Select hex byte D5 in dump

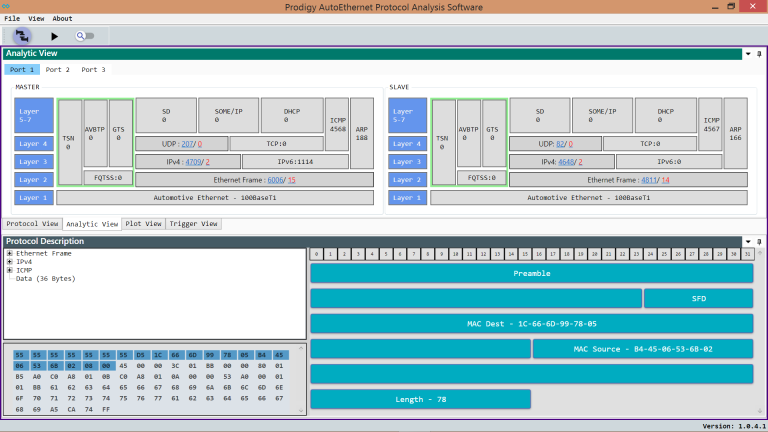[141, 355]
